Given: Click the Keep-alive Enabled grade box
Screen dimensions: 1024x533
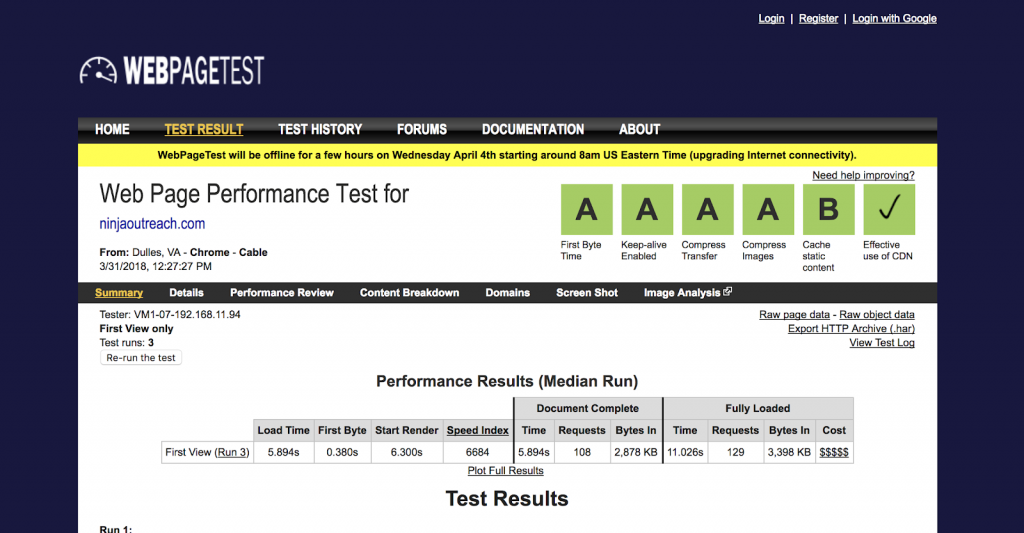Looking at the screenshot, I should coord(647,209).
